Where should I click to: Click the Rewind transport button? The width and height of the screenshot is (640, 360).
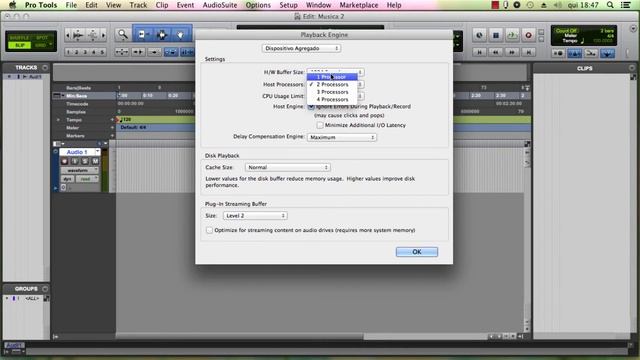pos(496,52)
